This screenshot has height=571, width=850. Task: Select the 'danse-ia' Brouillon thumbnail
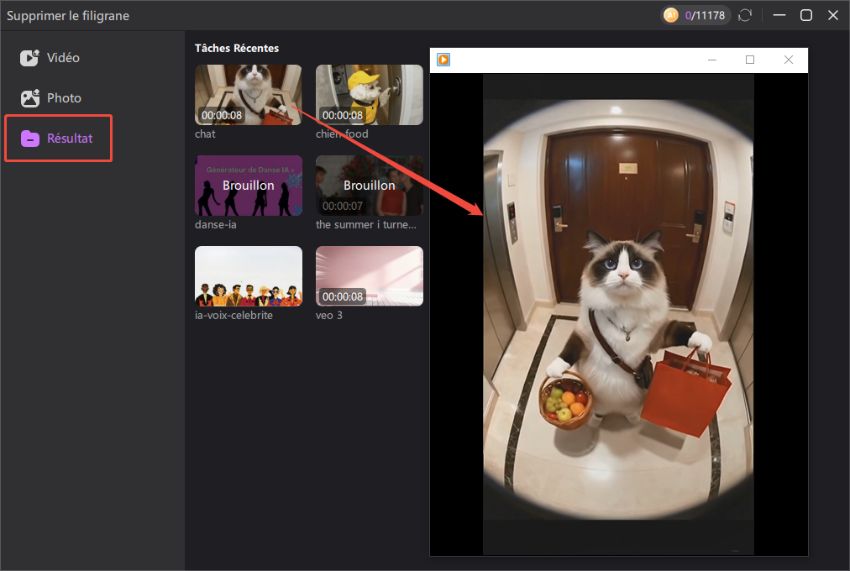pyautogui.click(x=248, y=185)
